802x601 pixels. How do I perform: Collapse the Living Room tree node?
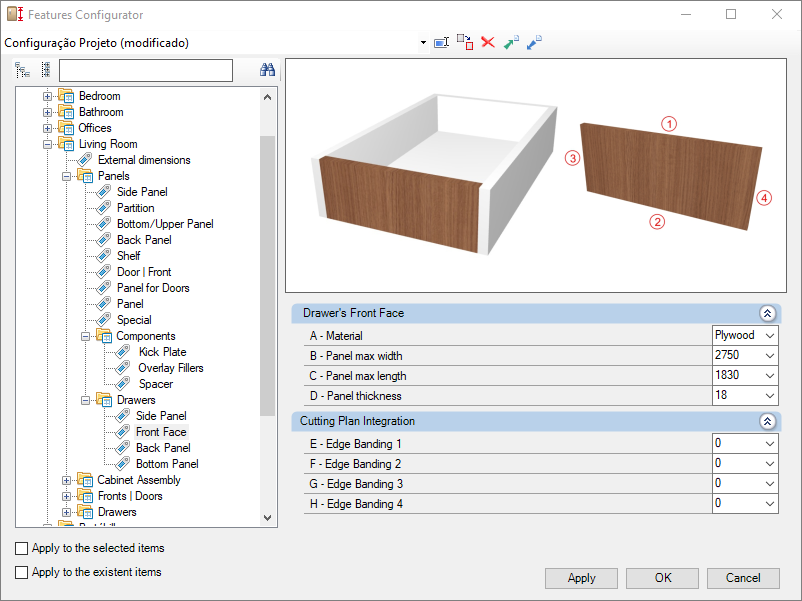pos(47,144)
